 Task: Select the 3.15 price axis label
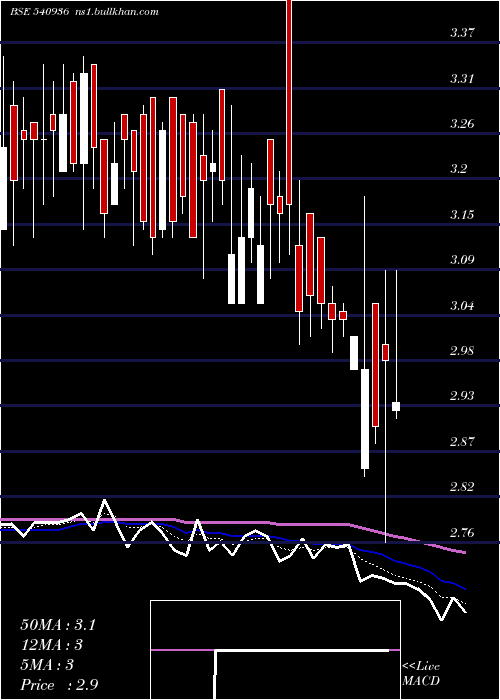462,215
